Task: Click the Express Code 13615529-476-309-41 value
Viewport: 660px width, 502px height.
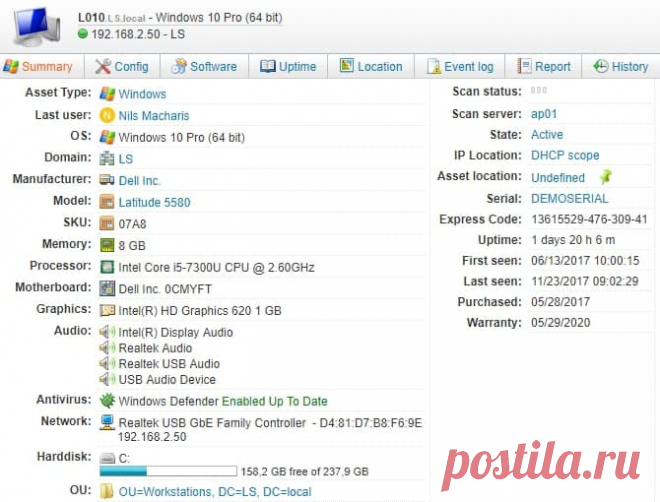Action: (589, 219)
